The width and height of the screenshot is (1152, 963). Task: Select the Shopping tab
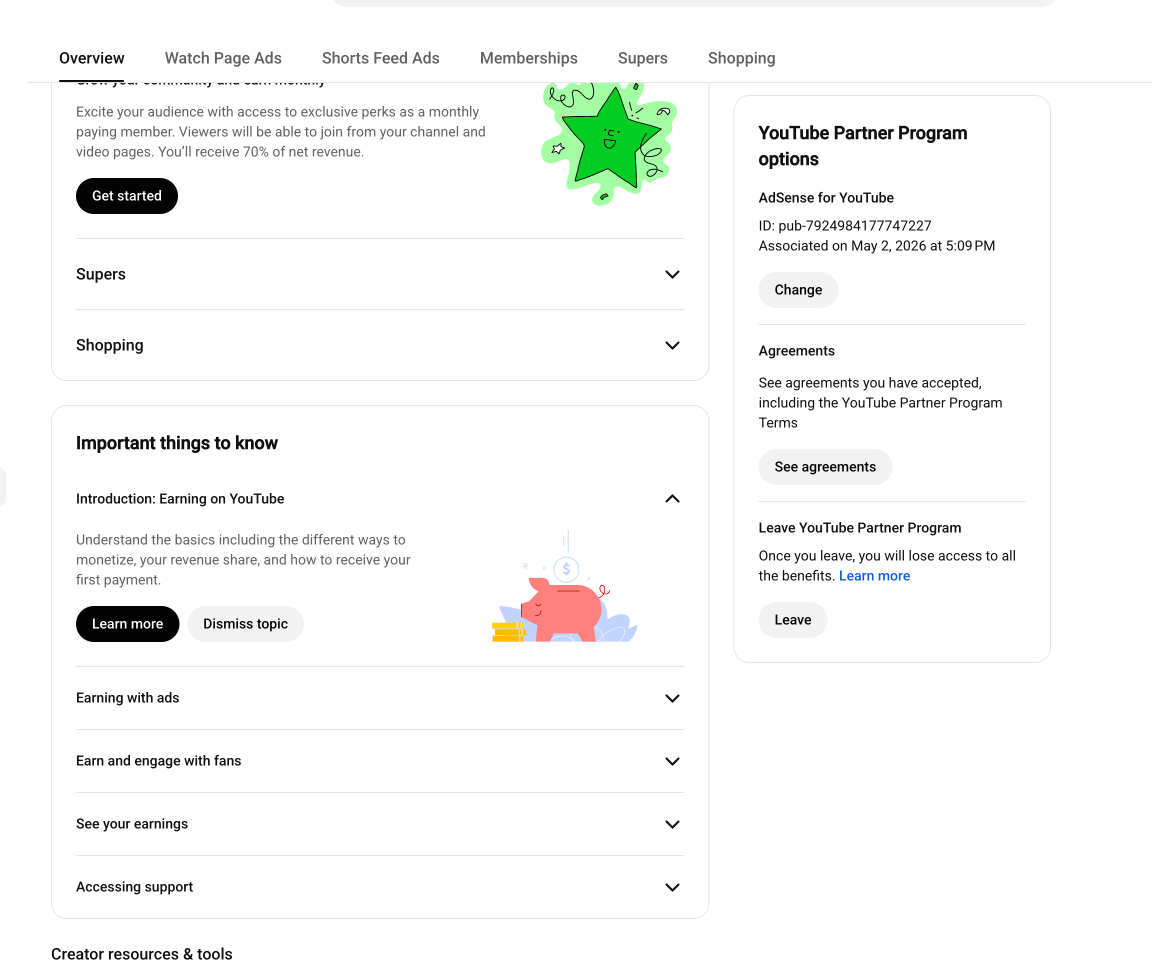[x=741, y=58]
